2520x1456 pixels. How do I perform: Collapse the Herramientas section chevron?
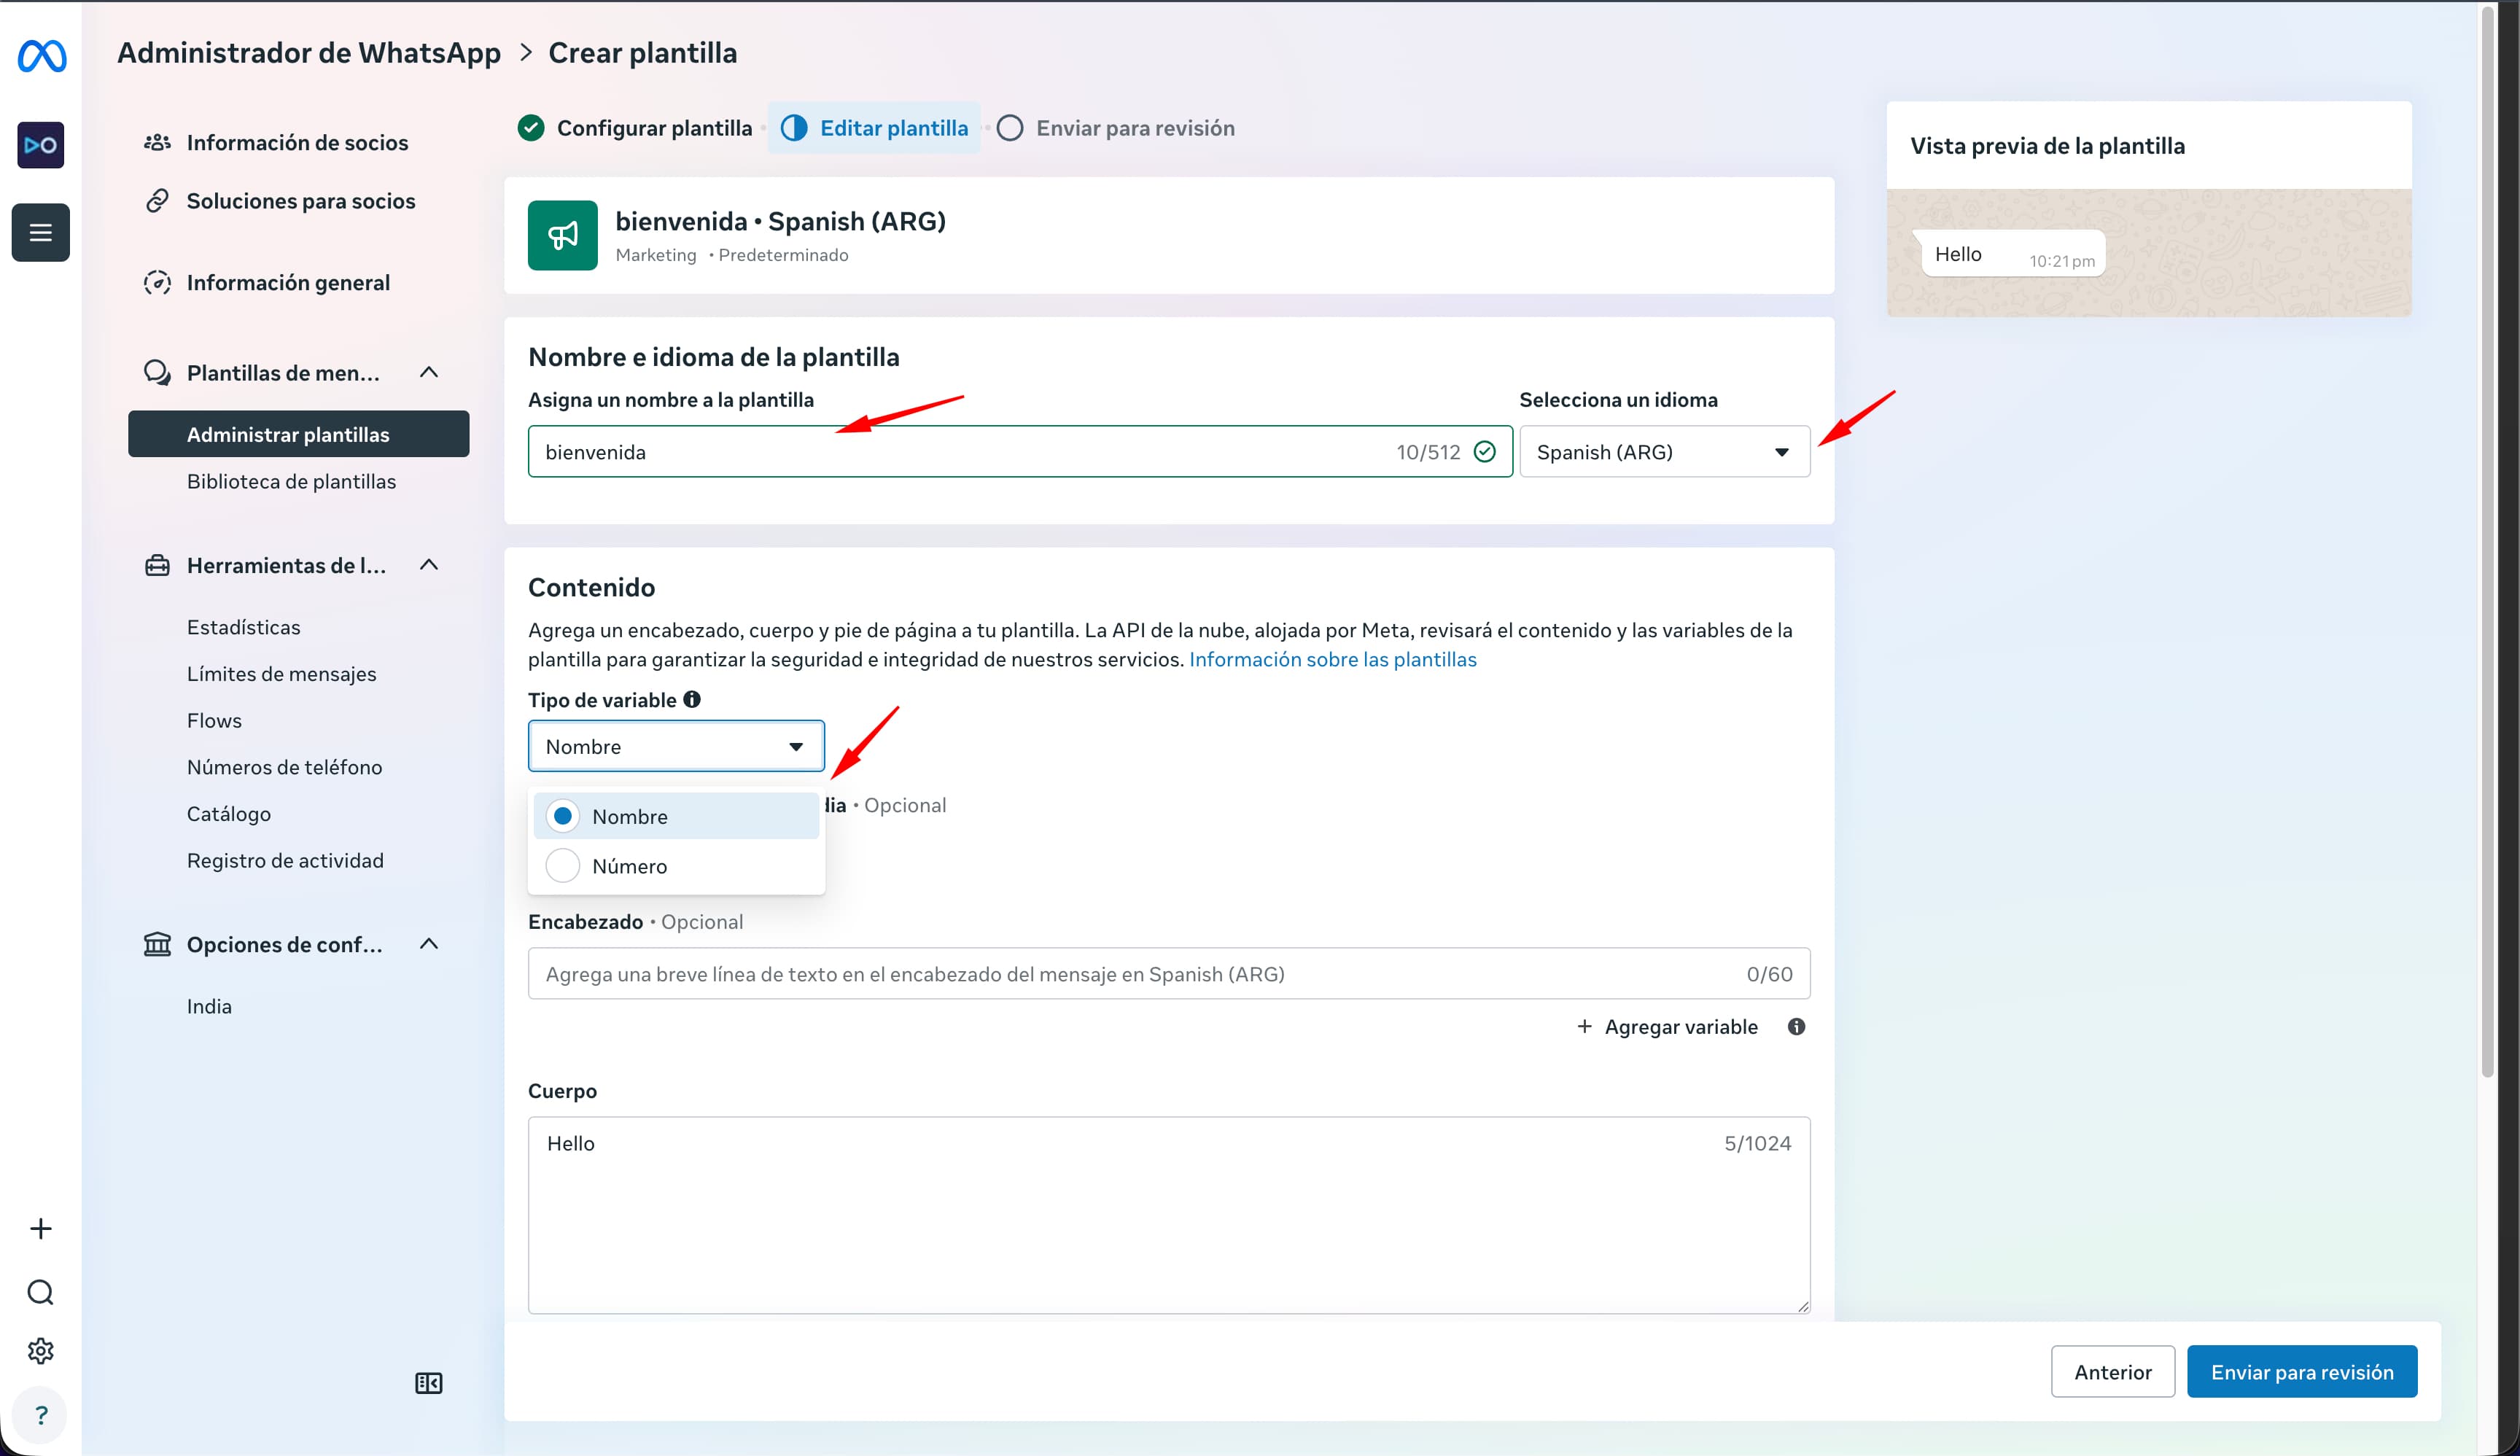click(429, 565)
